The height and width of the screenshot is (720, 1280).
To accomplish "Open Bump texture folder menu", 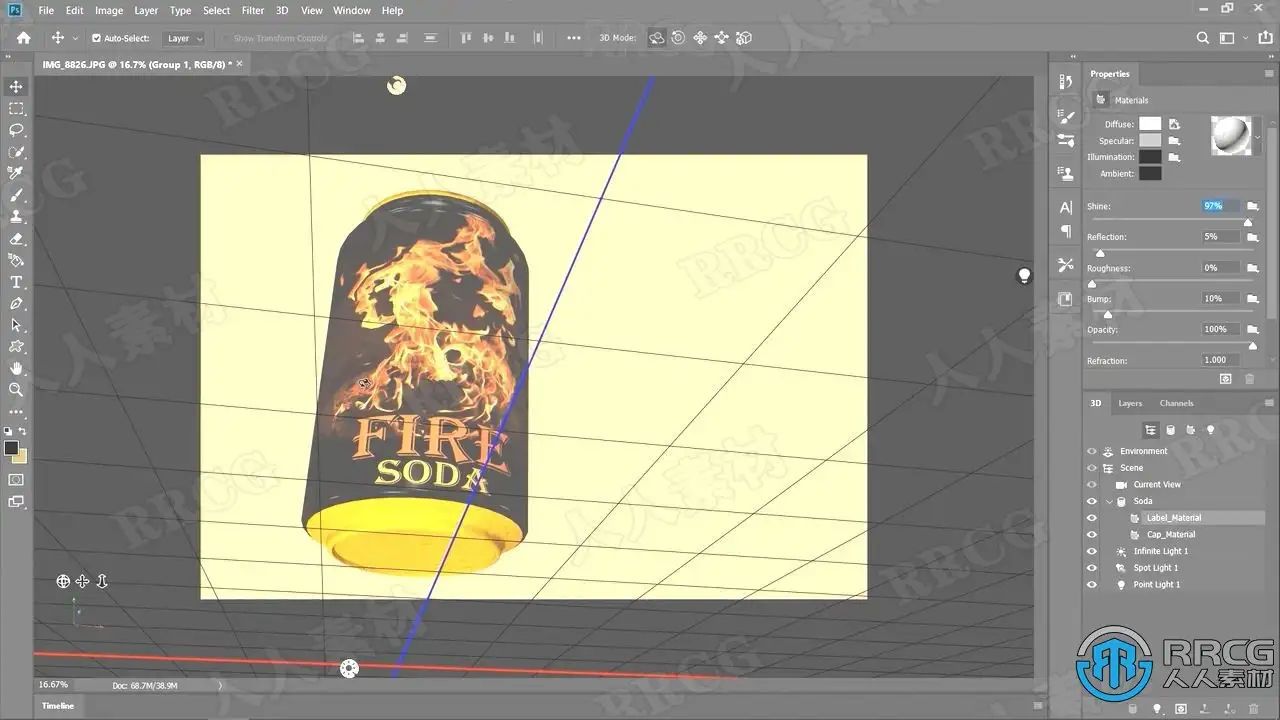I will pos(1252,298).
